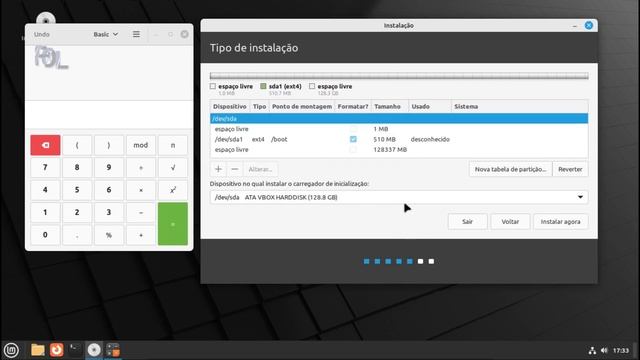Click the 4 key in Calculator
Screen dimensions: 640x360
[x=45, y=190]
